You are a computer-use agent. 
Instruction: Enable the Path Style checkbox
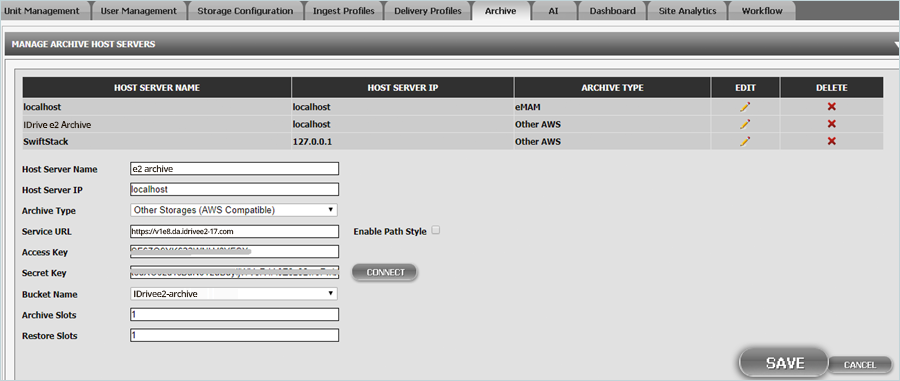point(436,231)
